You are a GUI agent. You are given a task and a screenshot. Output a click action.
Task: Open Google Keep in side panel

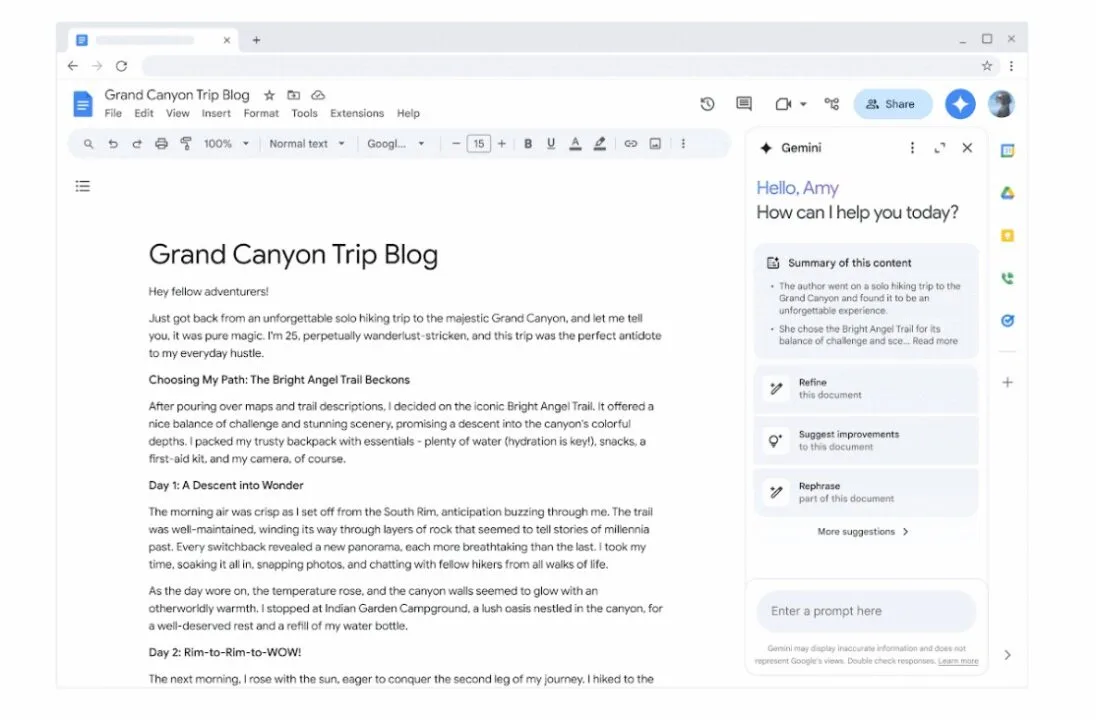point(1007,236)
